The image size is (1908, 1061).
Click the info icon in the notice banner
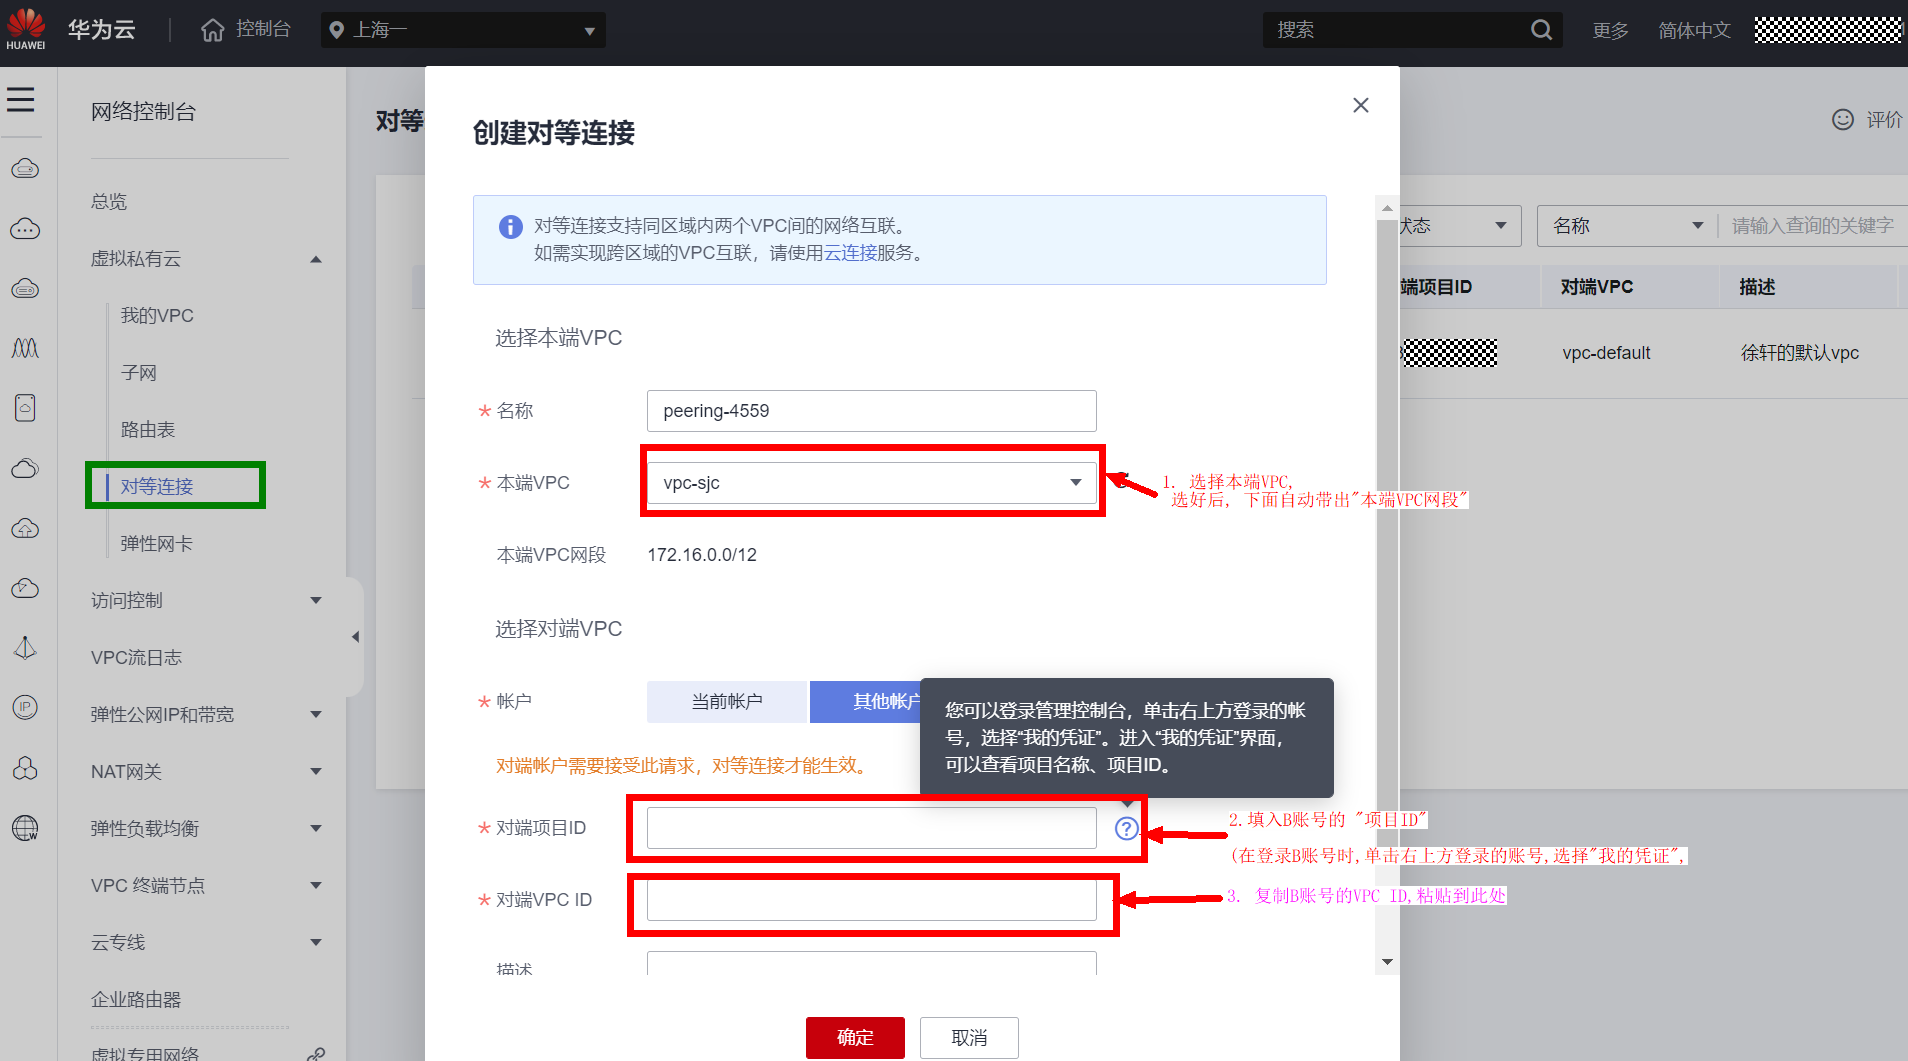pos(510,227)
